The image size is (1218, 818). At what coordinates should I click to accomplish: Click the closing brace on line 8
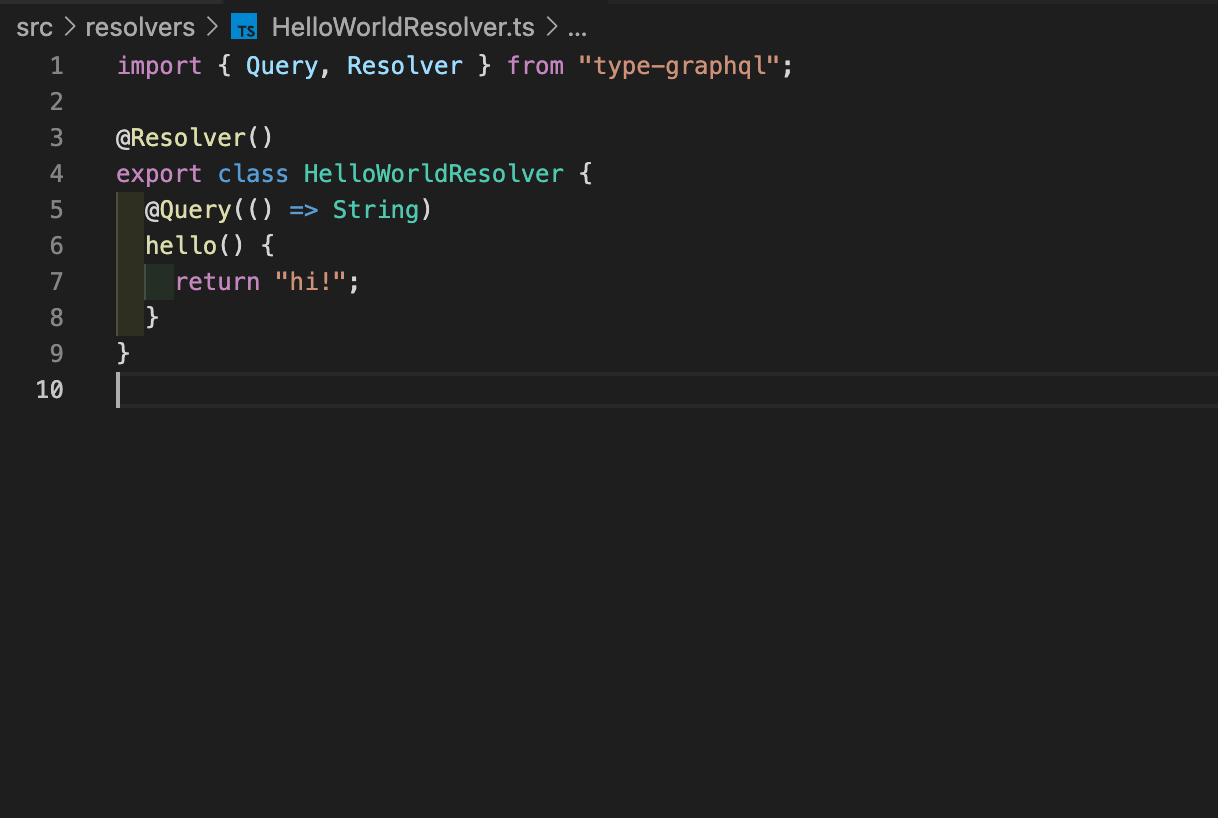152,317
